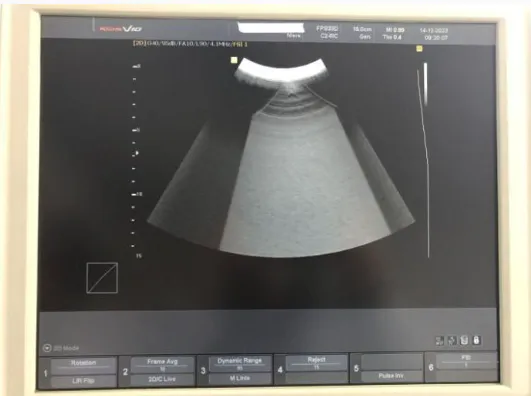This screenshot has height=396, width=531.
Task: Click the focal position arrow on the depth scale
Action: point(136,153)
